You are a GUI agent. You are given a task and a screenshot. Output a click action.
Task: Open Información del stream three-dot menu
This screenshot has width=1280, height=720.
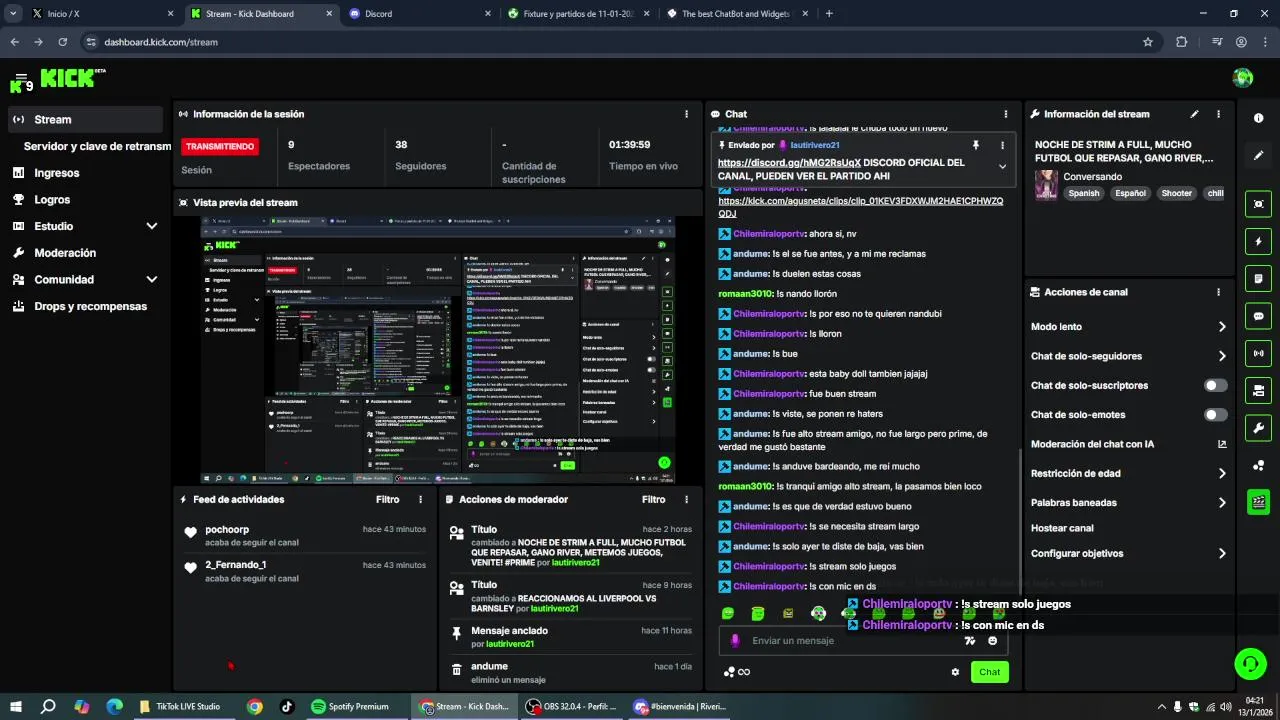(1218, 114)
